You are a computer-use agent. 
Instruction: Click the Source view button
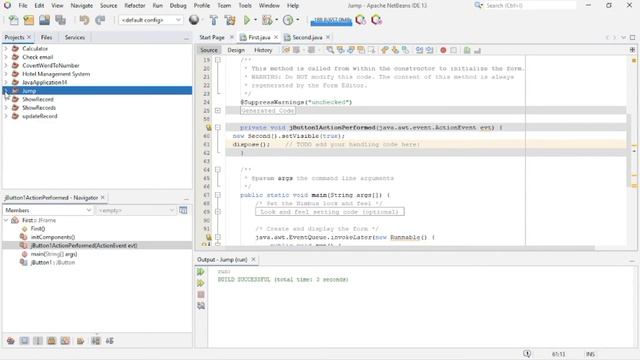click(x=209, y=50)
